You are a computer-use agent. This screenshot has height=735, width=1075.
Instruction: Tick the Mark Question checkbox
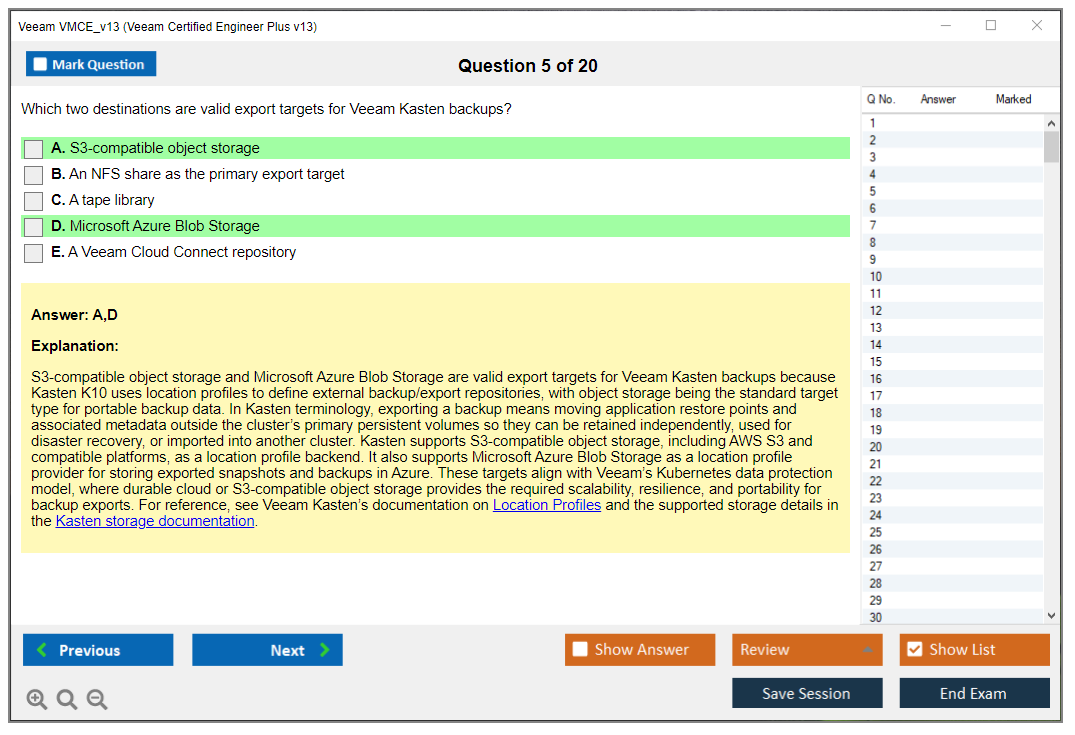(x=40, y=64)
